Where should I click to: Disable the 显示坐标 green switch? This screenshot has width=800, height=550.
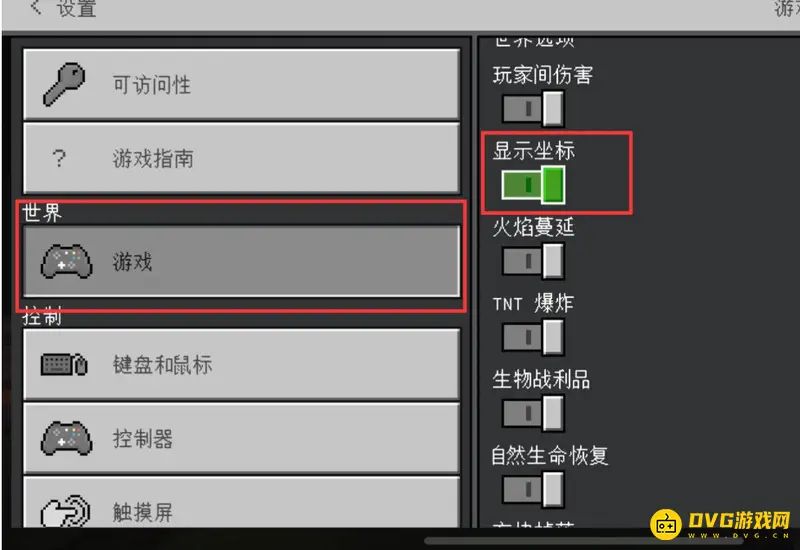pyautogui.click(x=533, y=185)
